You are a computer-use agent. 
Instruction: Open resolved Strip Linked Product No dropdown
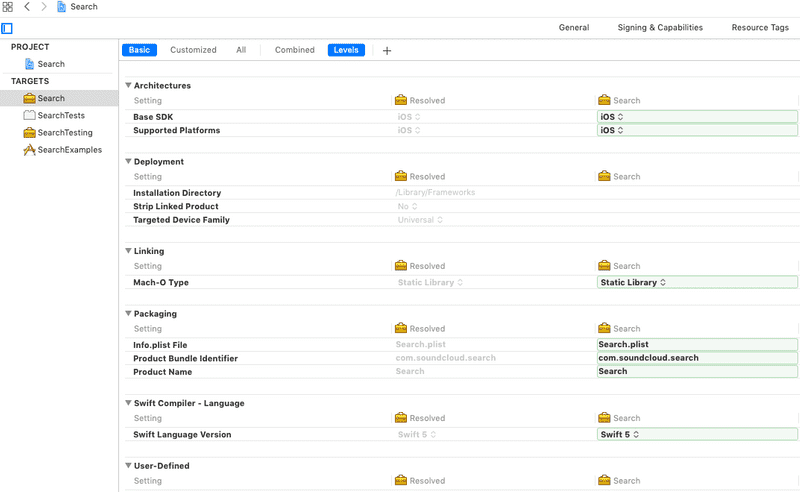[408, 206]
